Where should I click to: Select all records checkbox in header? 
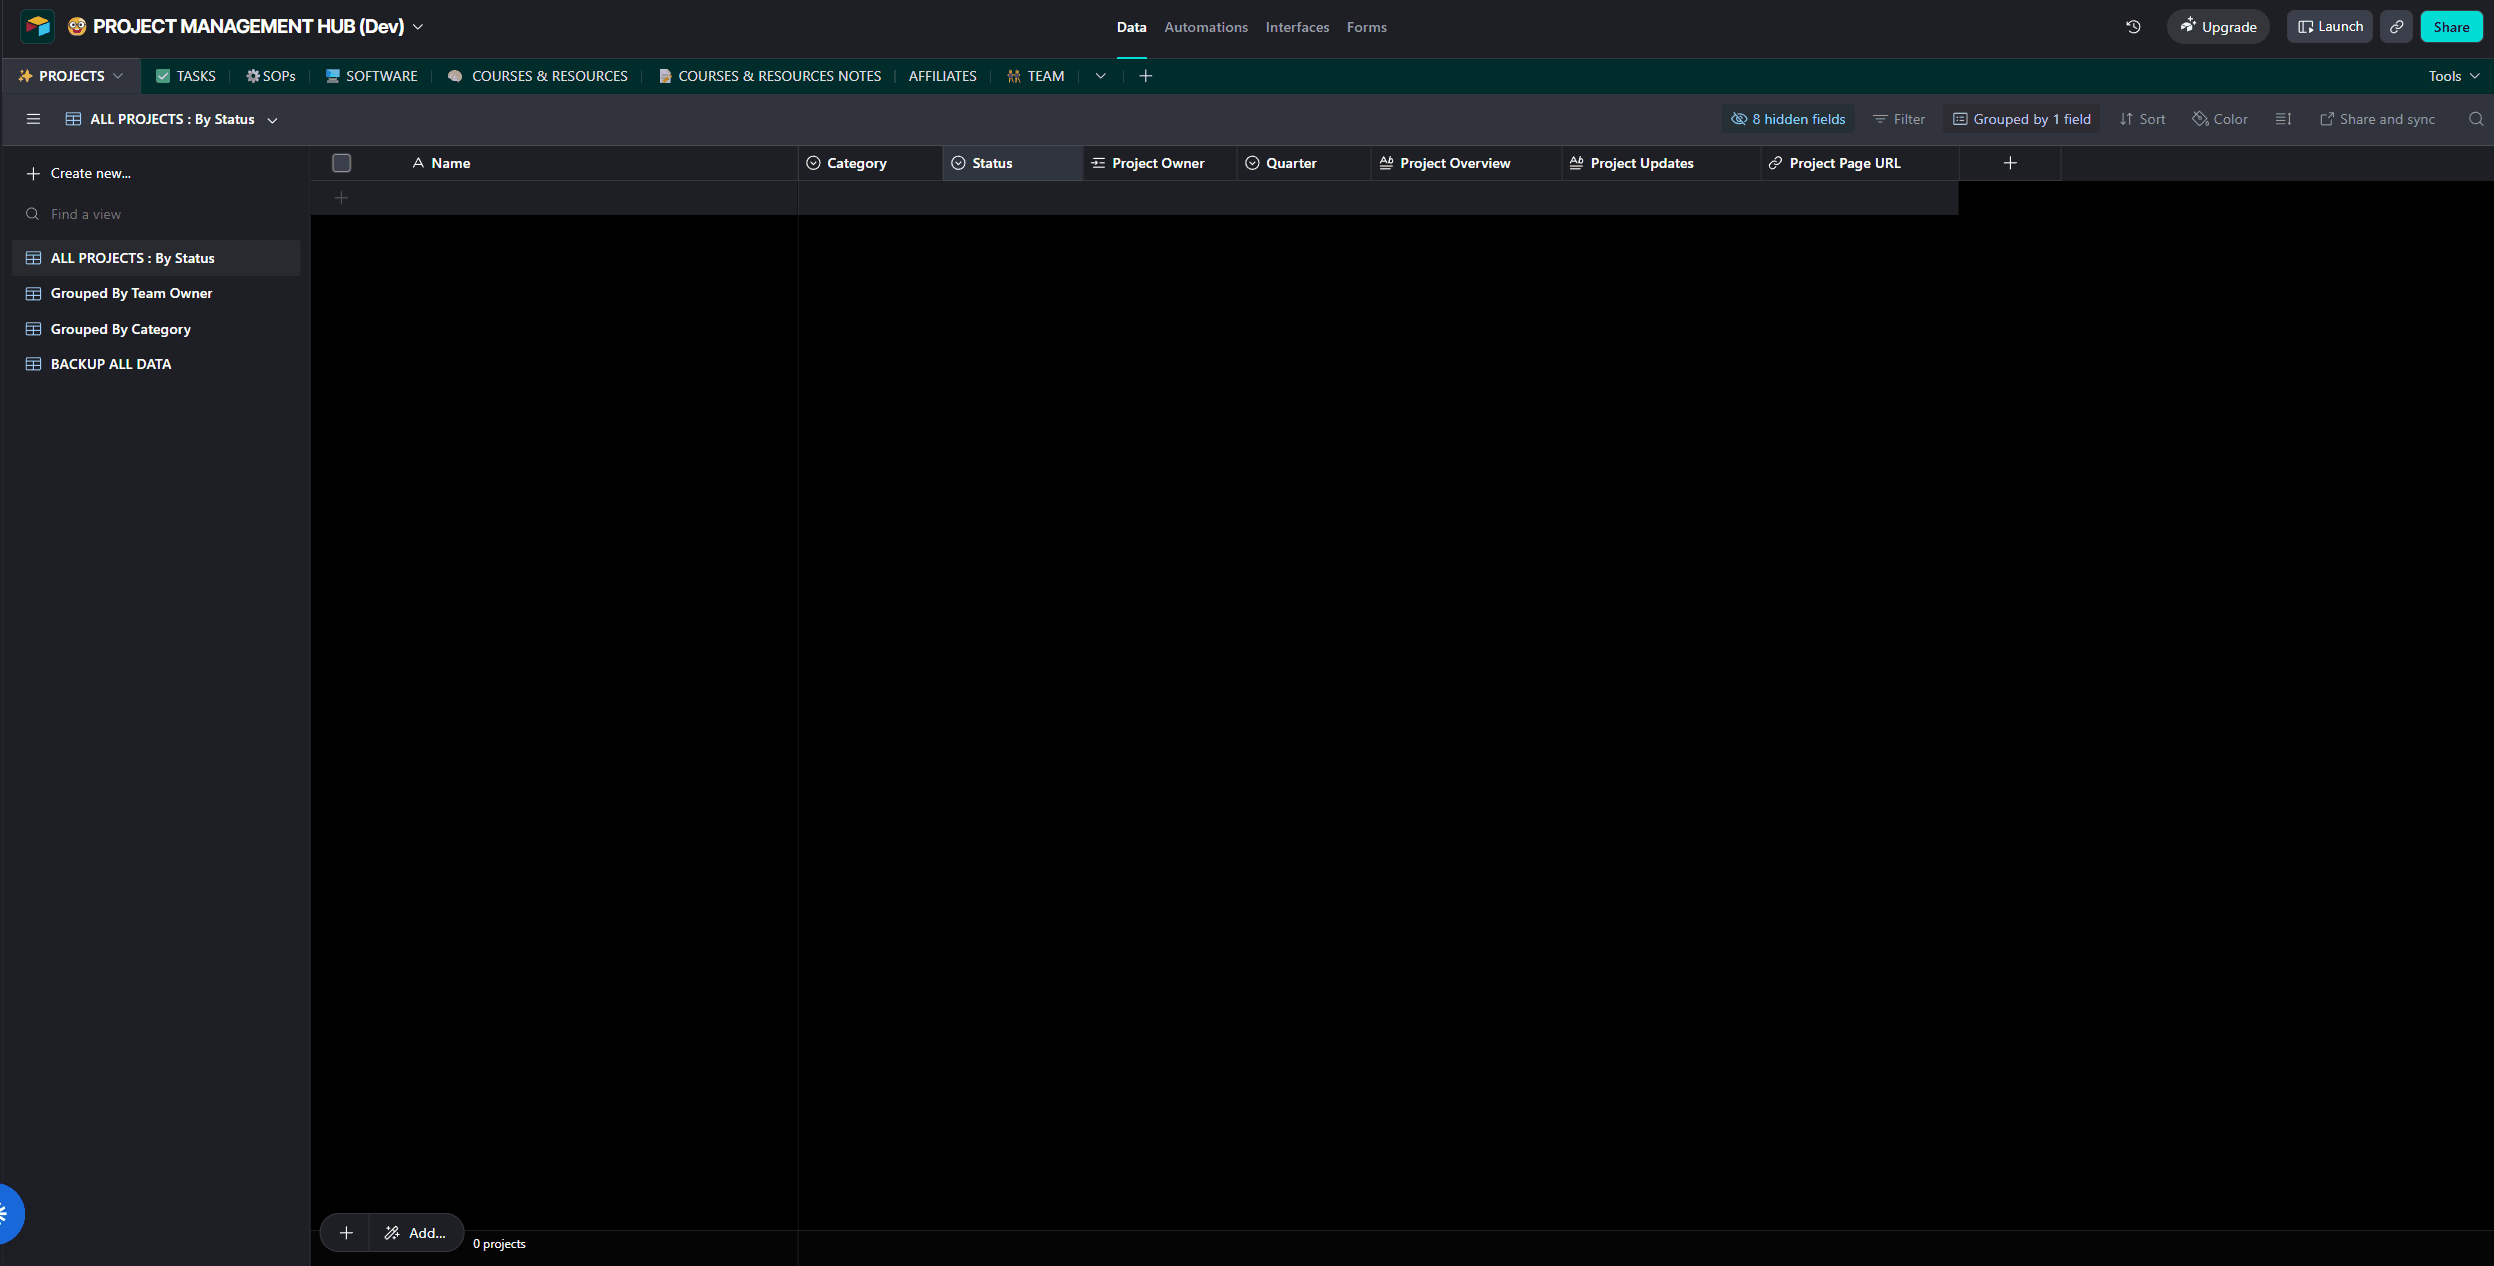pos(342,163)
